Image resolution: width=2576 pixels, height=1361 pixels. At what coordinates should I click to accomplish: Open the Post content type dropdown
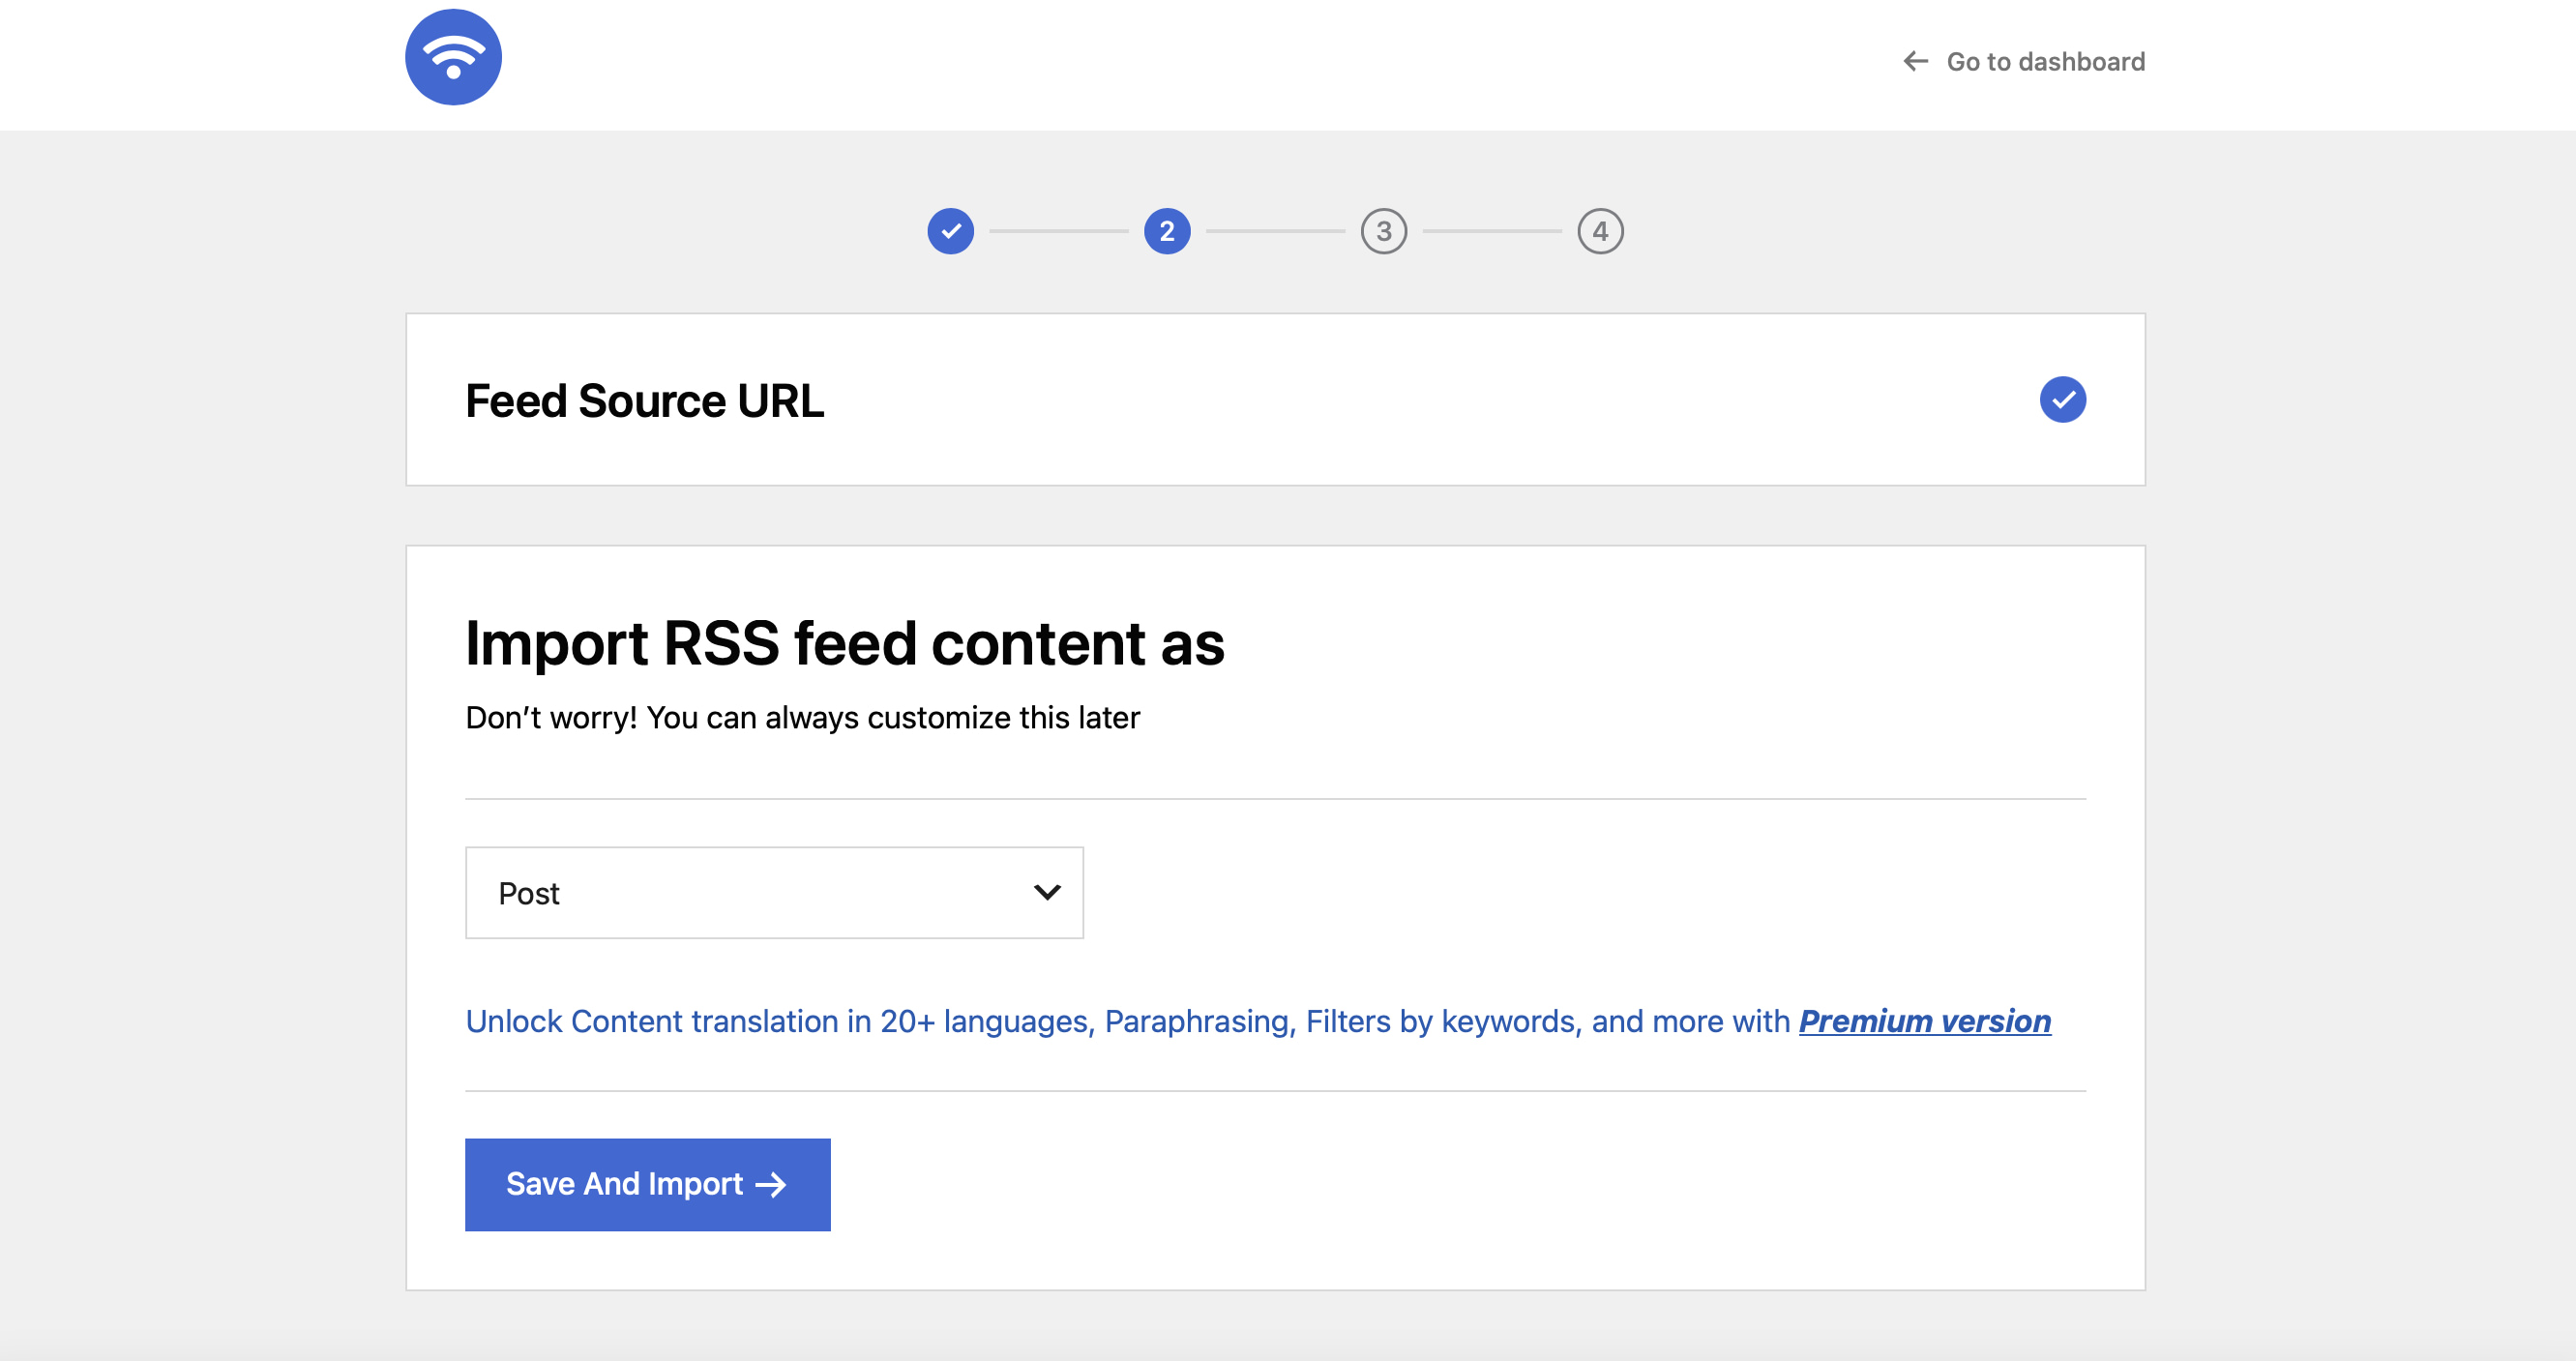[773, 892]
